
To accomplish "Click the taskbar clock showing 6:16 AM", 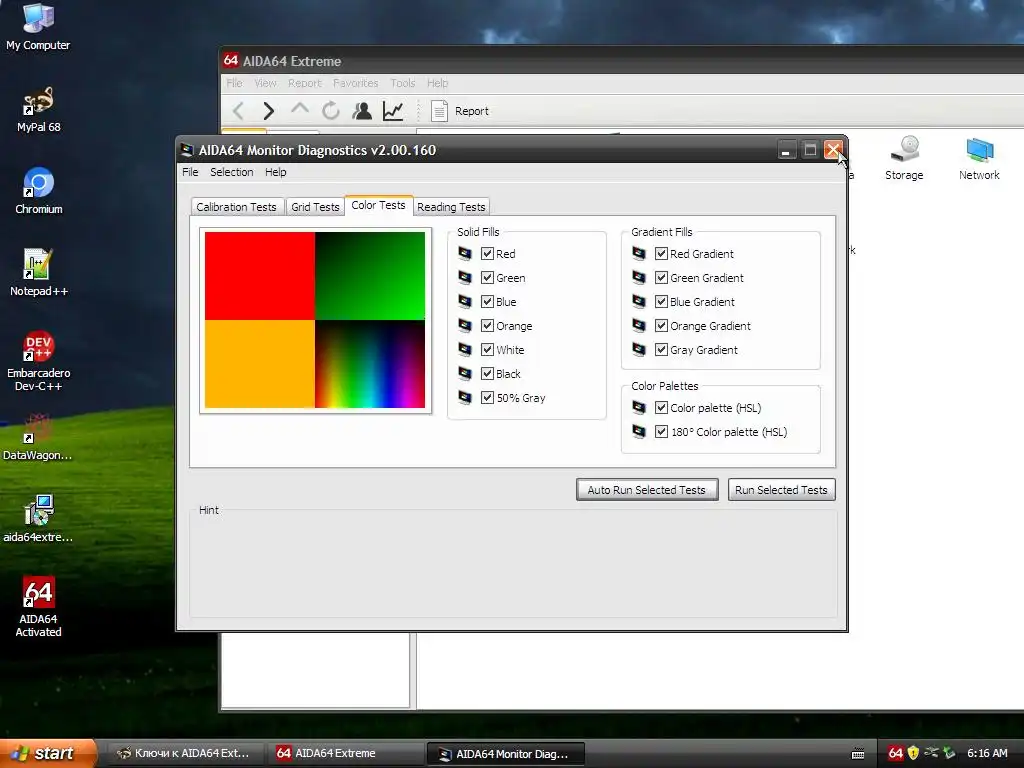I will click(987, 753).
